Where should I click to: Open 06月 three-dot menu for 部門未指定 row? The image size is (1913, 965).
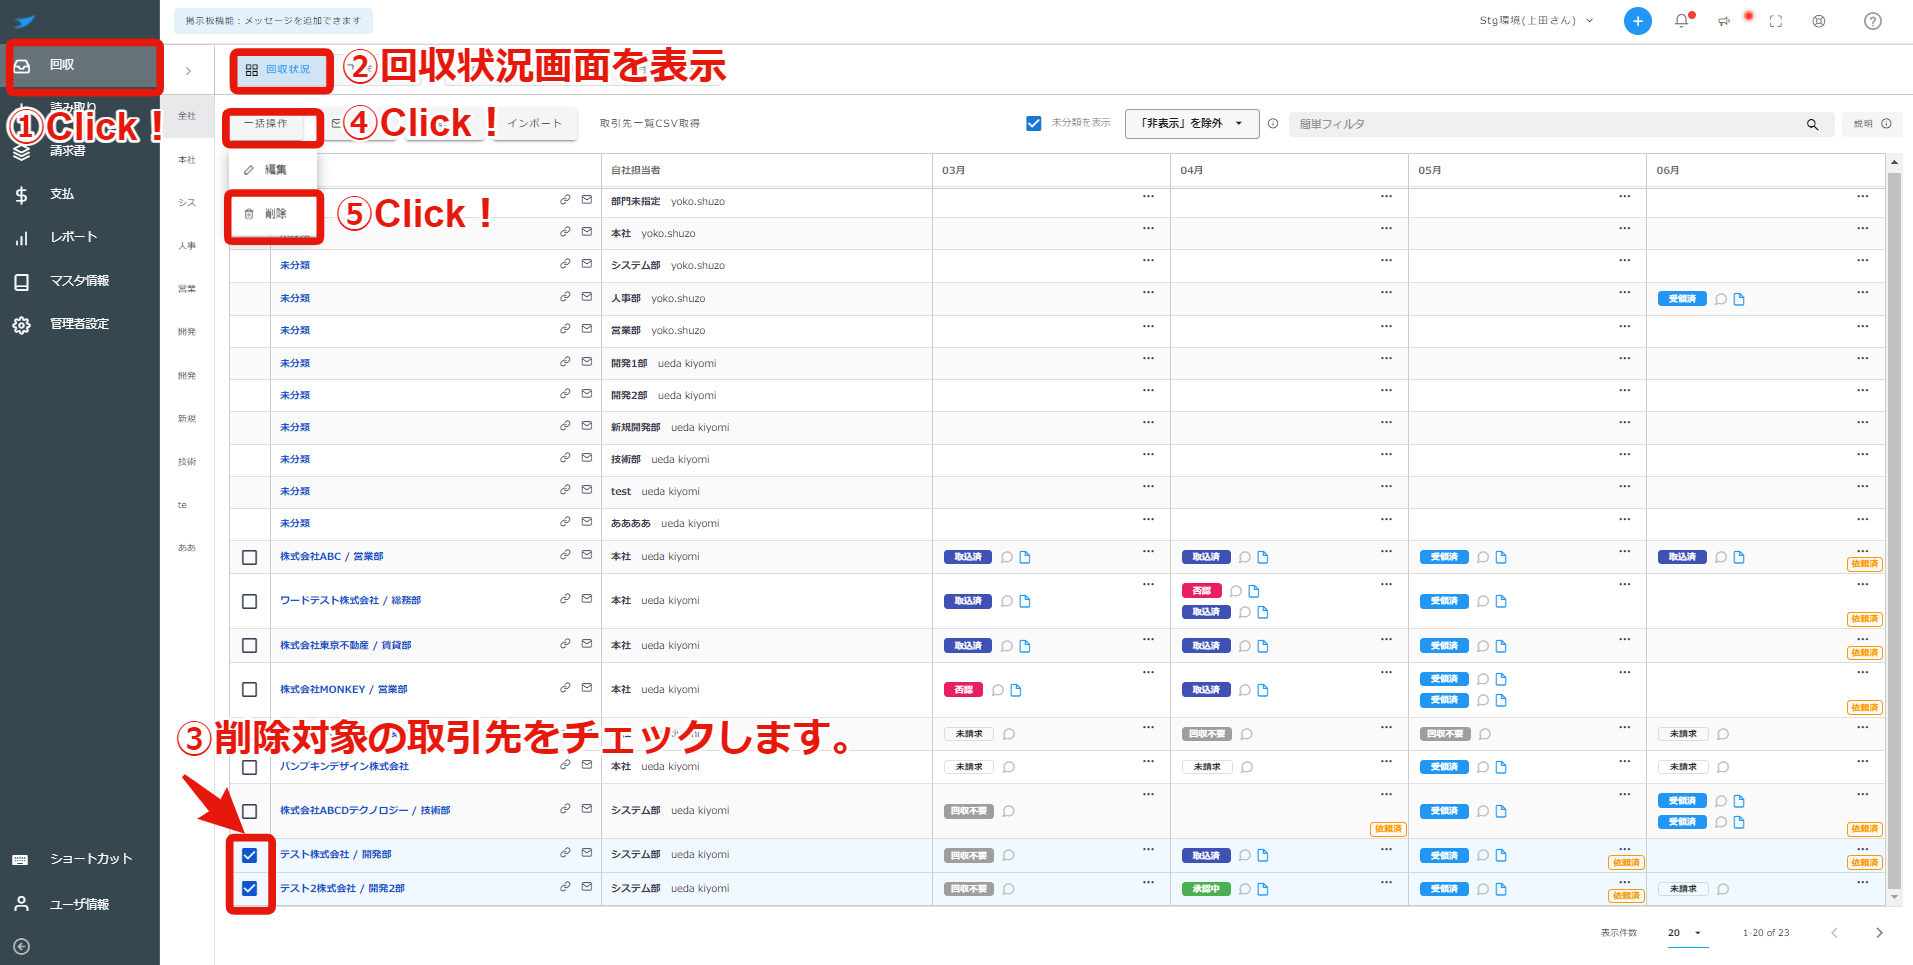[x=1862, y=196]
